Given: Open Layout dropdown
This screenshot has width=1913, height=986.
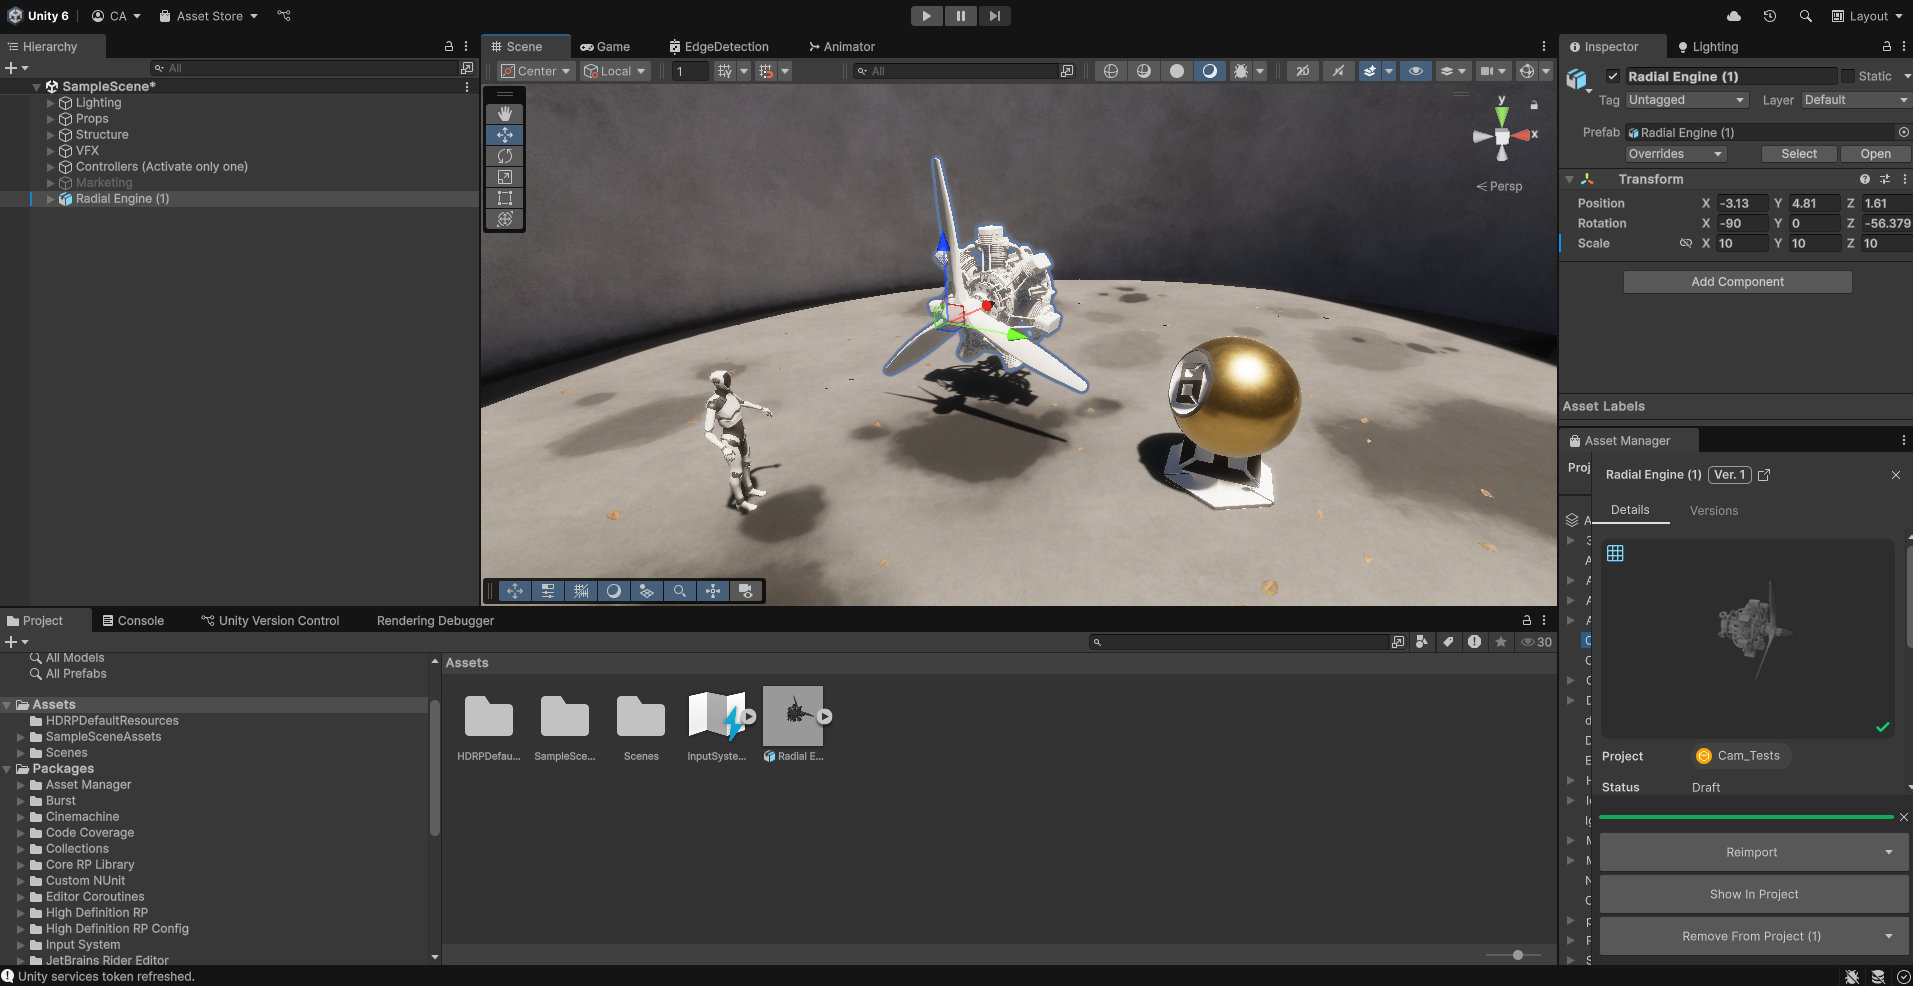Looking at the screenshot, I should click(1867, 16).
